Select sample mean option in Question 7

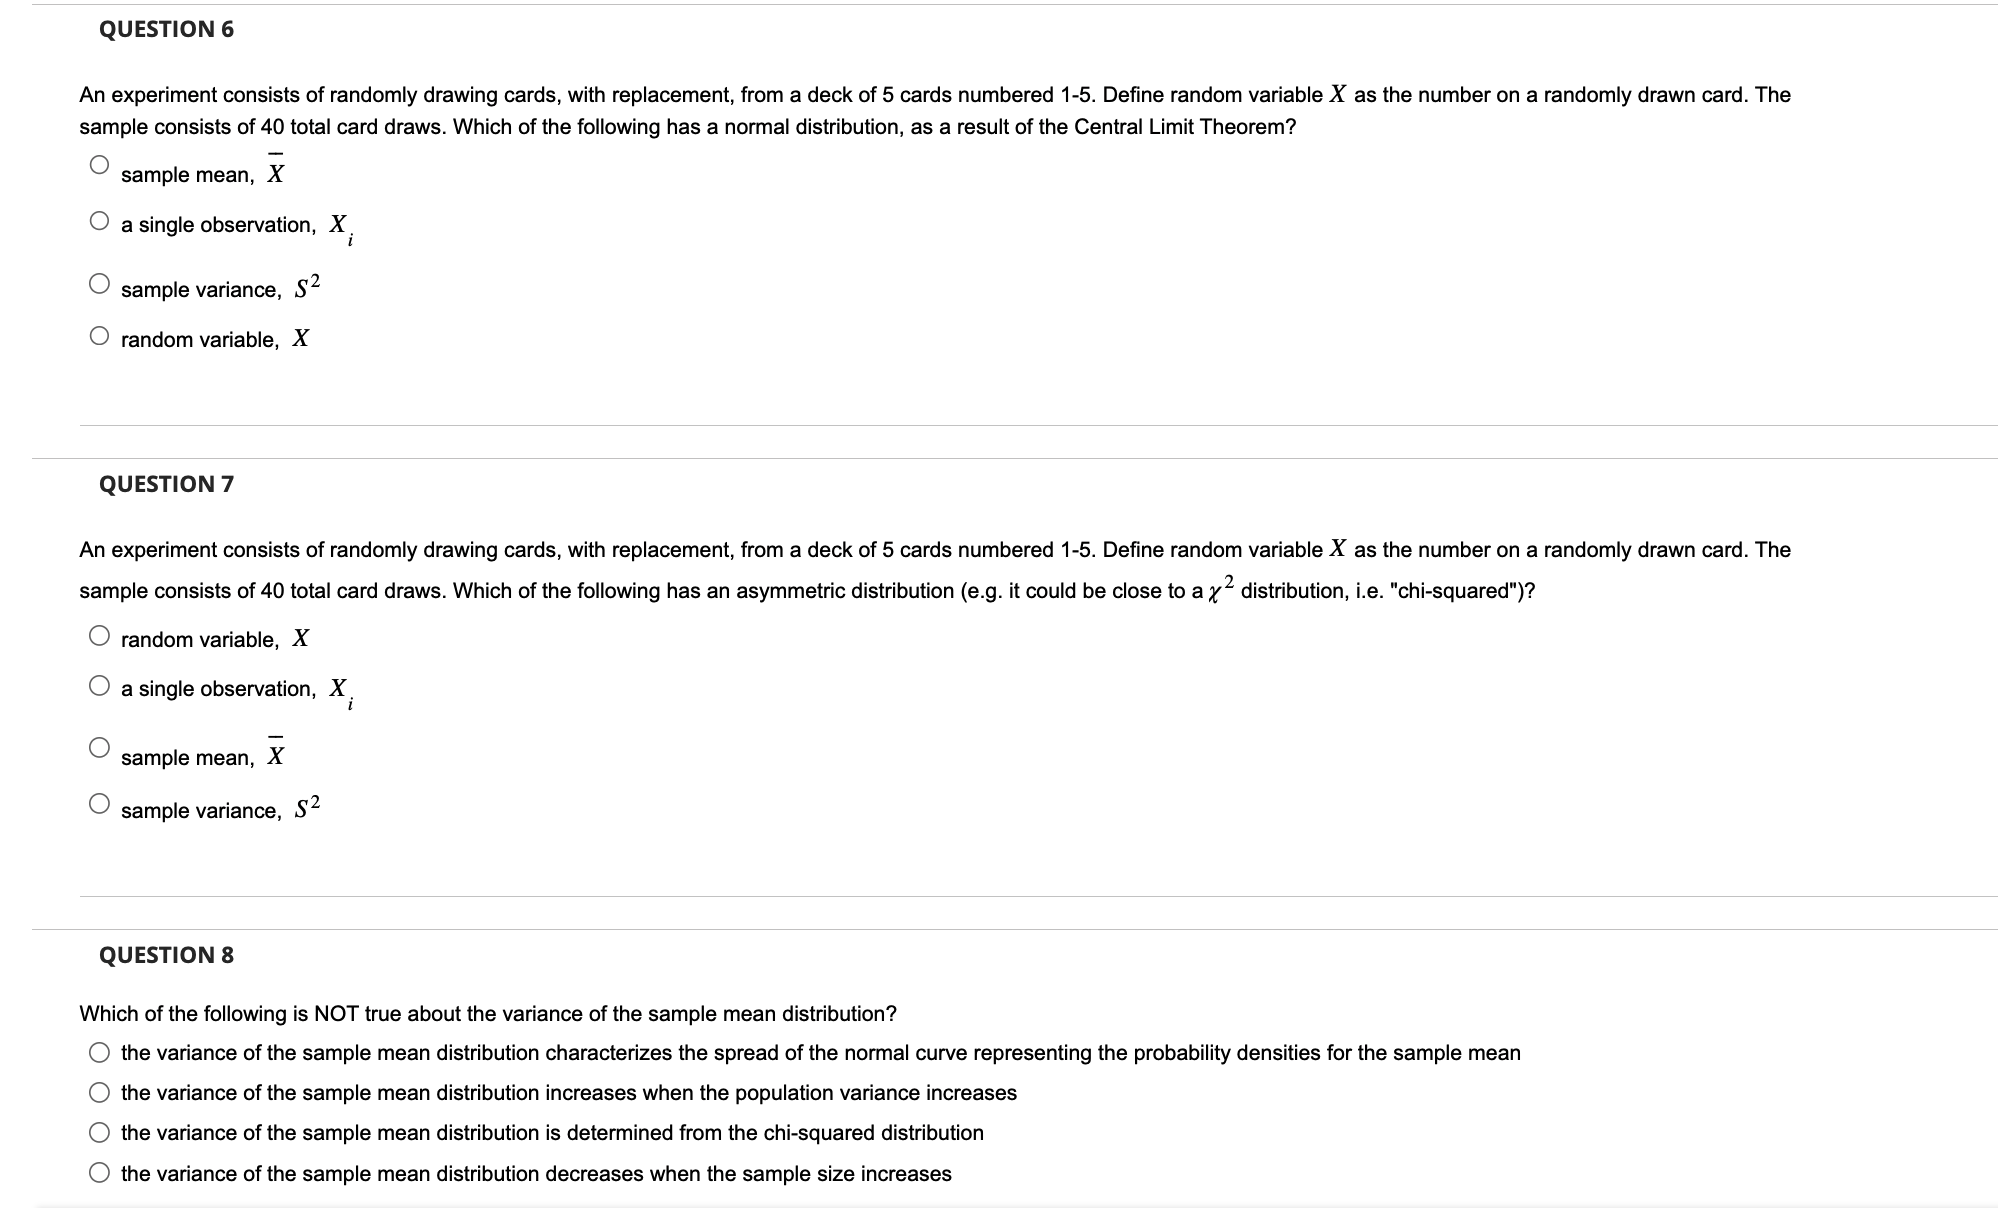coord(99,747)
